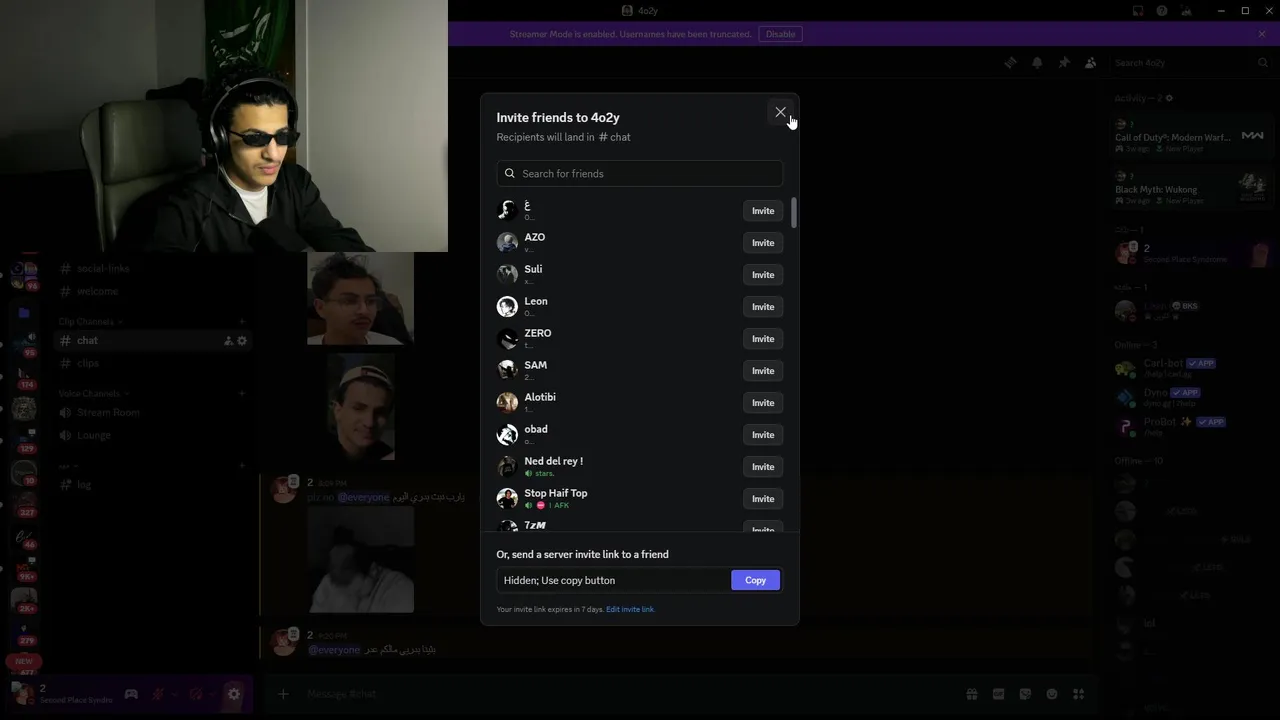Toggle headset deafen in the user panel

196,694
